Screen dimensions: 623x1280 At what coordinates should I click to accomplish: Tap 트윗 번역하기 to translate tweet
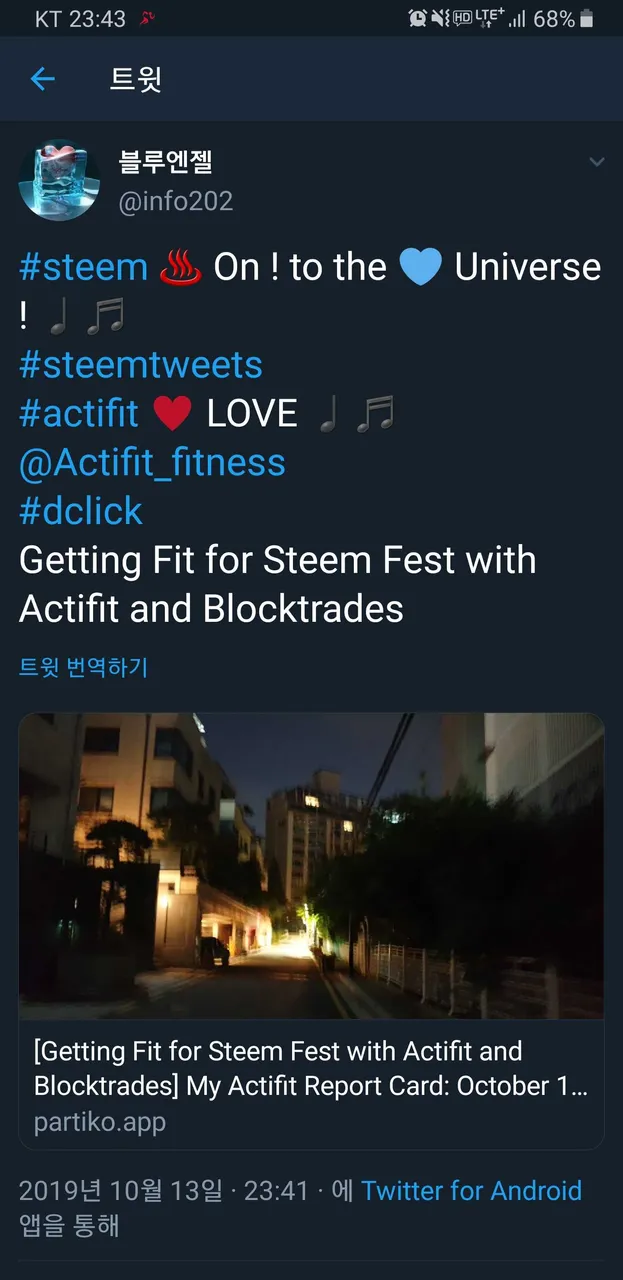point(83,667)
